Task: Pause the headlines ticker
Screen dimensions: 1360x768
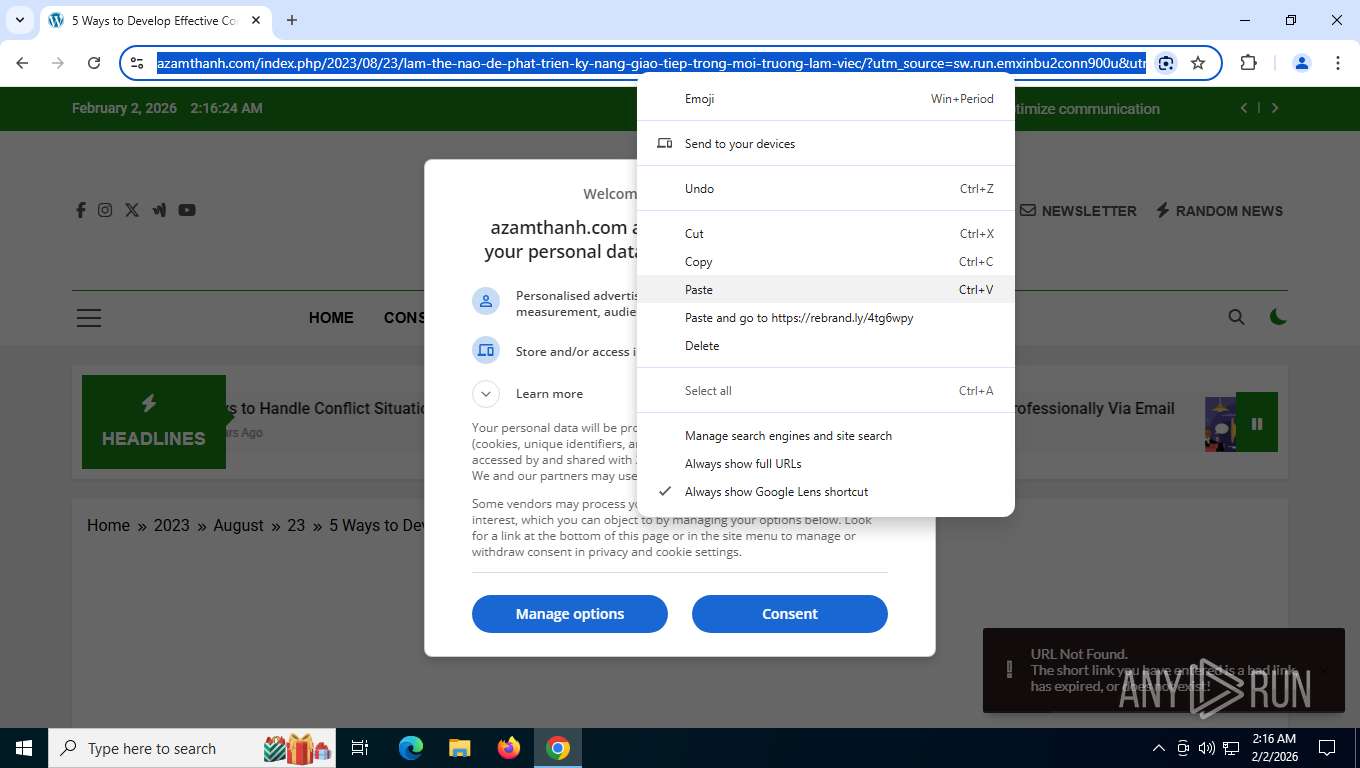Action: [x=1257, y=423]
